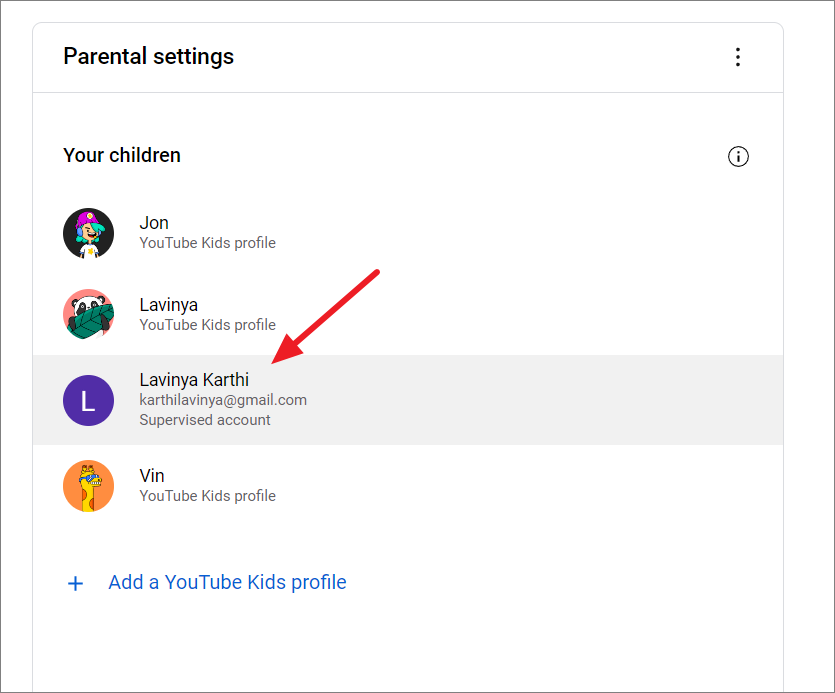Click Jon's colorful avatar icon

(x=88, y=231)
